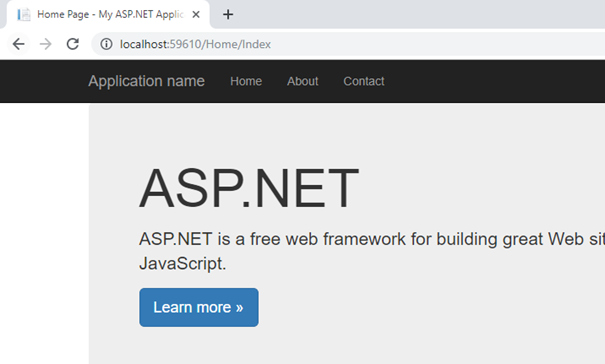
Task: Go back using the browser back arrow
Action: [19, 44]
